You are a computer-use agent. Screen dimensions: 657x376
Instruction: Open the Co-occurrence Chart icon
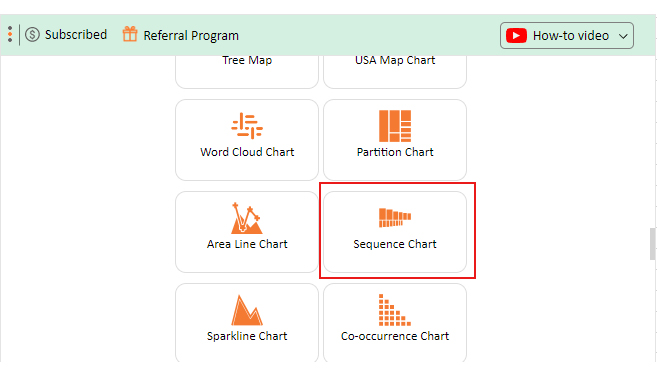coord(395,310)
